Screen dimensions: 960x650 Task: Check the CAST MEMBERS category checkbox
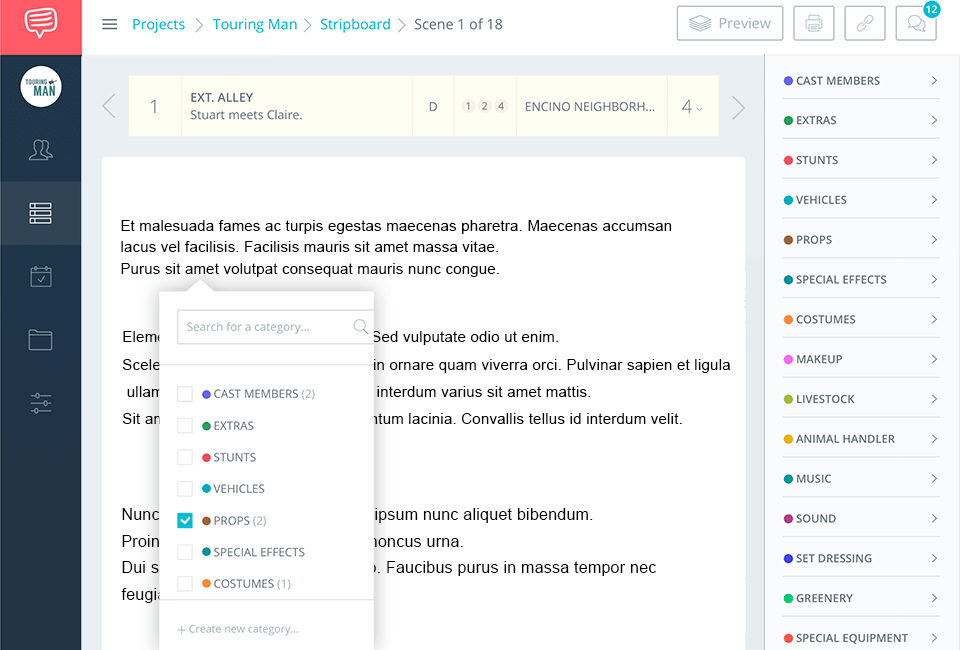tap(184, 393)
